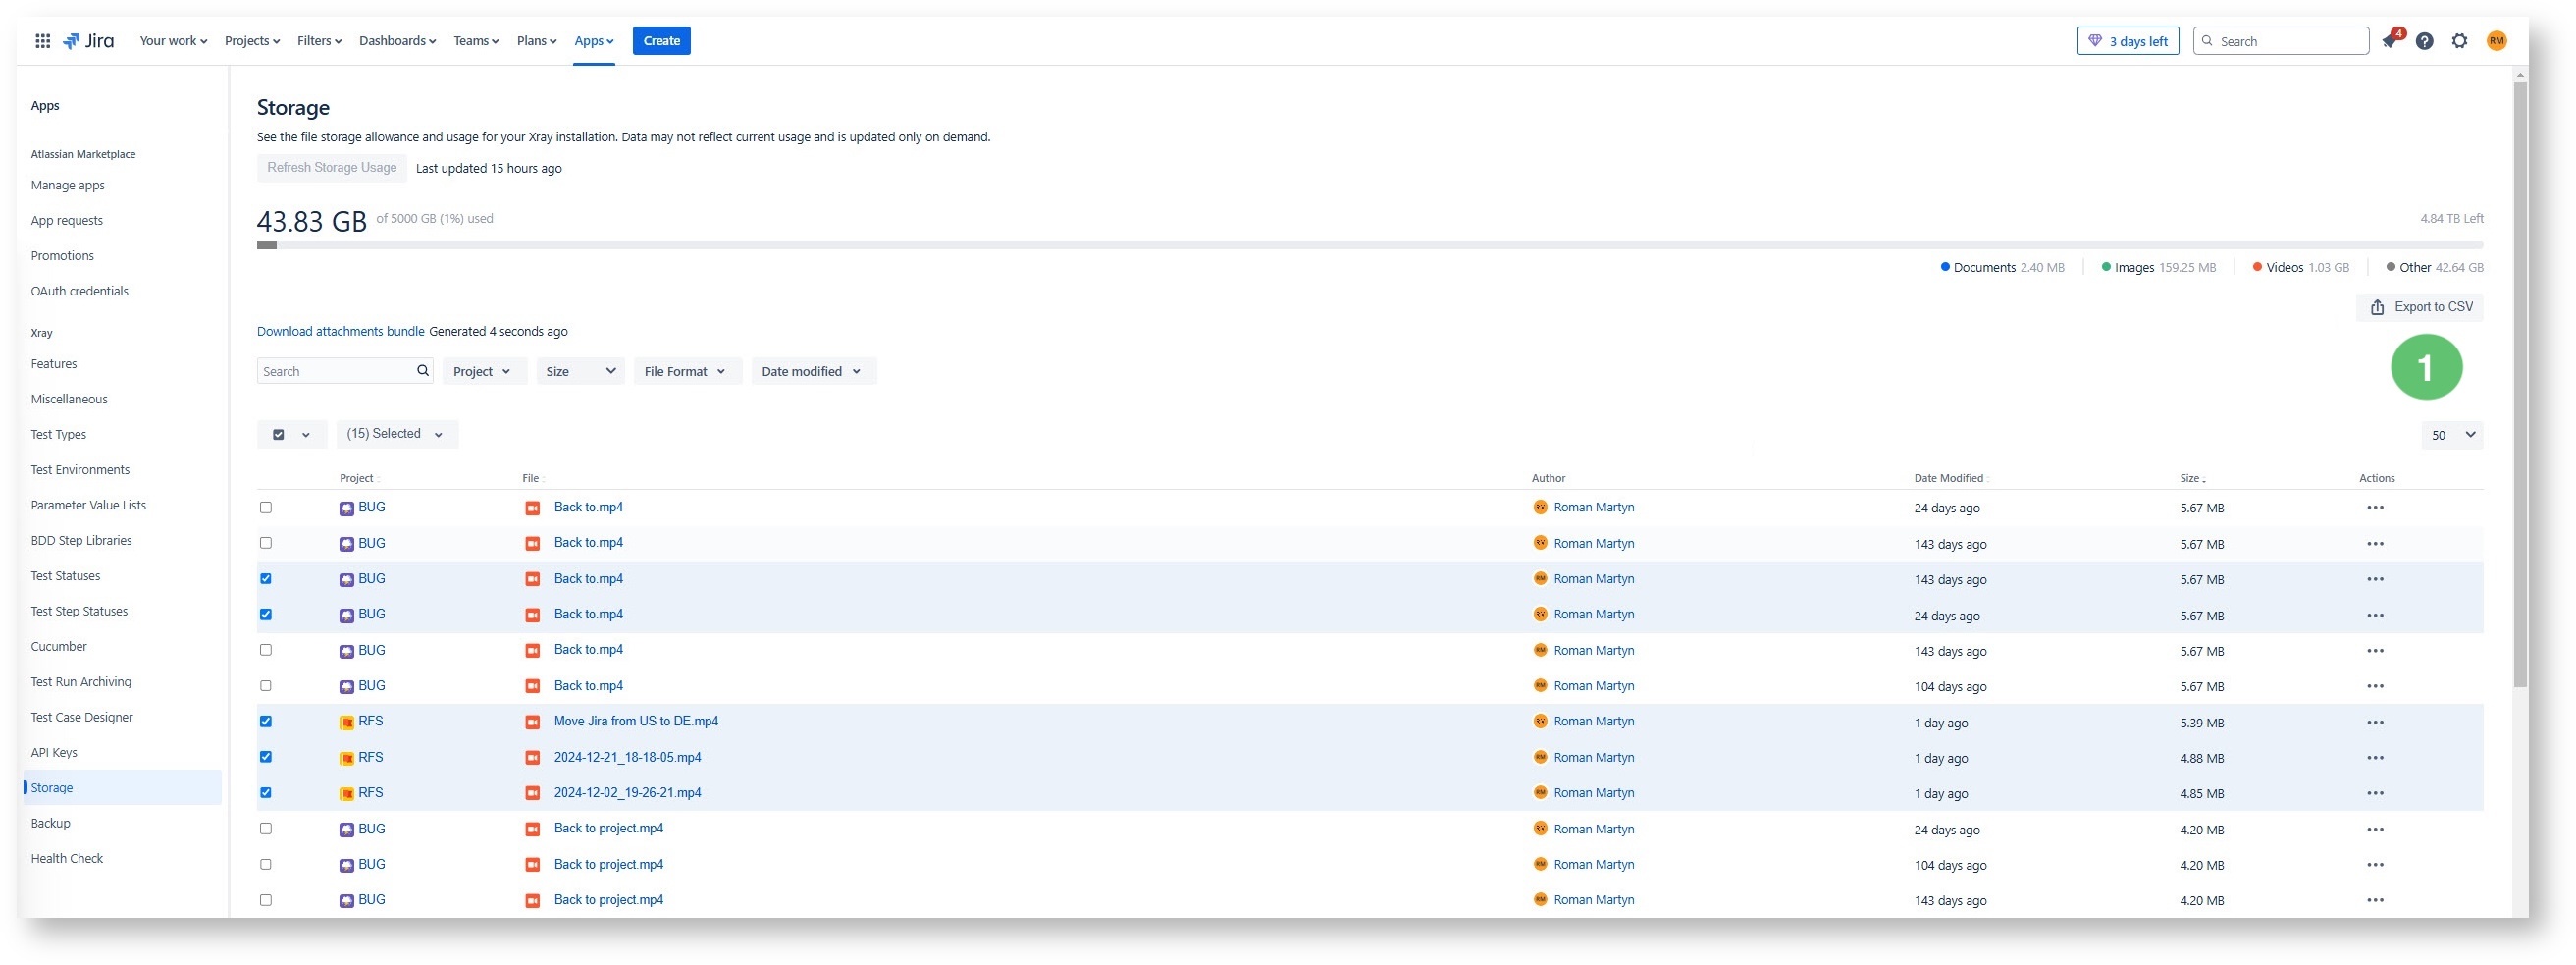Screen dimensions: 2576x965
Task: Click Export to CSV button
Action: pyautogui.click(x=2419, y=307)
